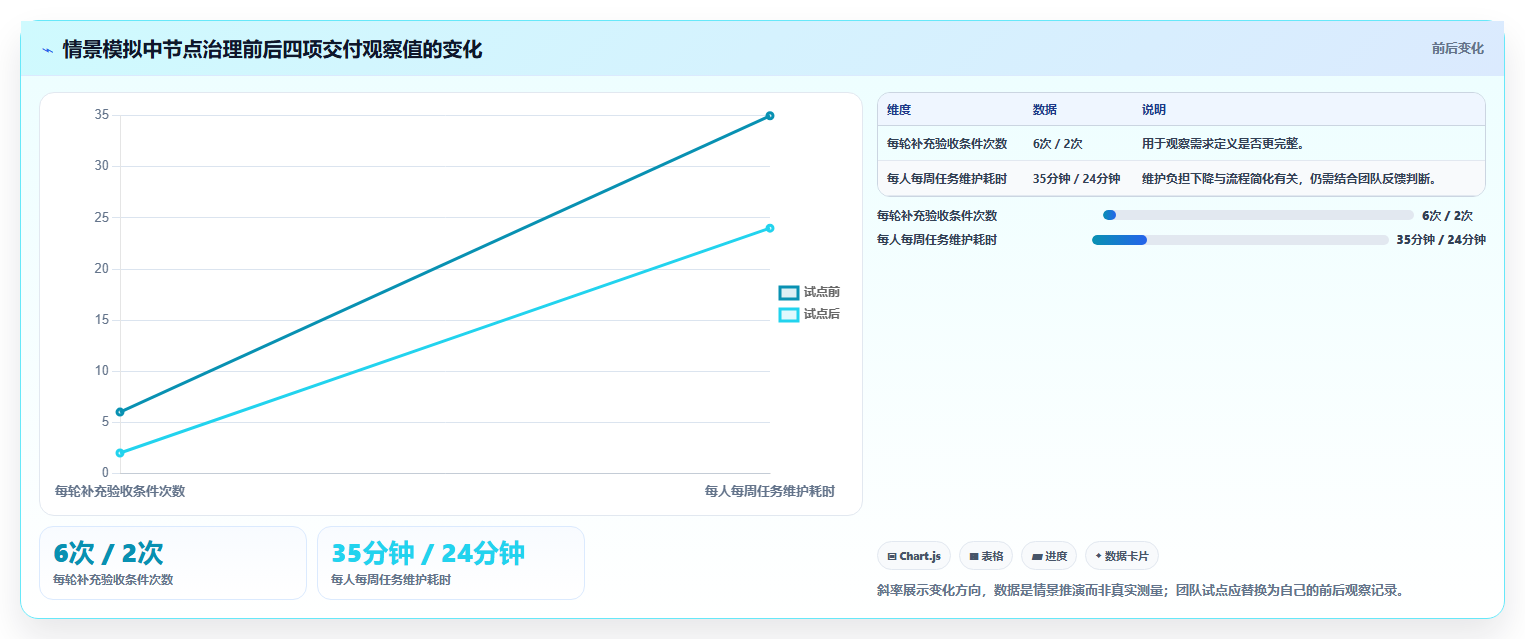Click the y-axis tick 20
Image resolution: width=1525 pixels, height=639 pixels.
tap(102, 269)
